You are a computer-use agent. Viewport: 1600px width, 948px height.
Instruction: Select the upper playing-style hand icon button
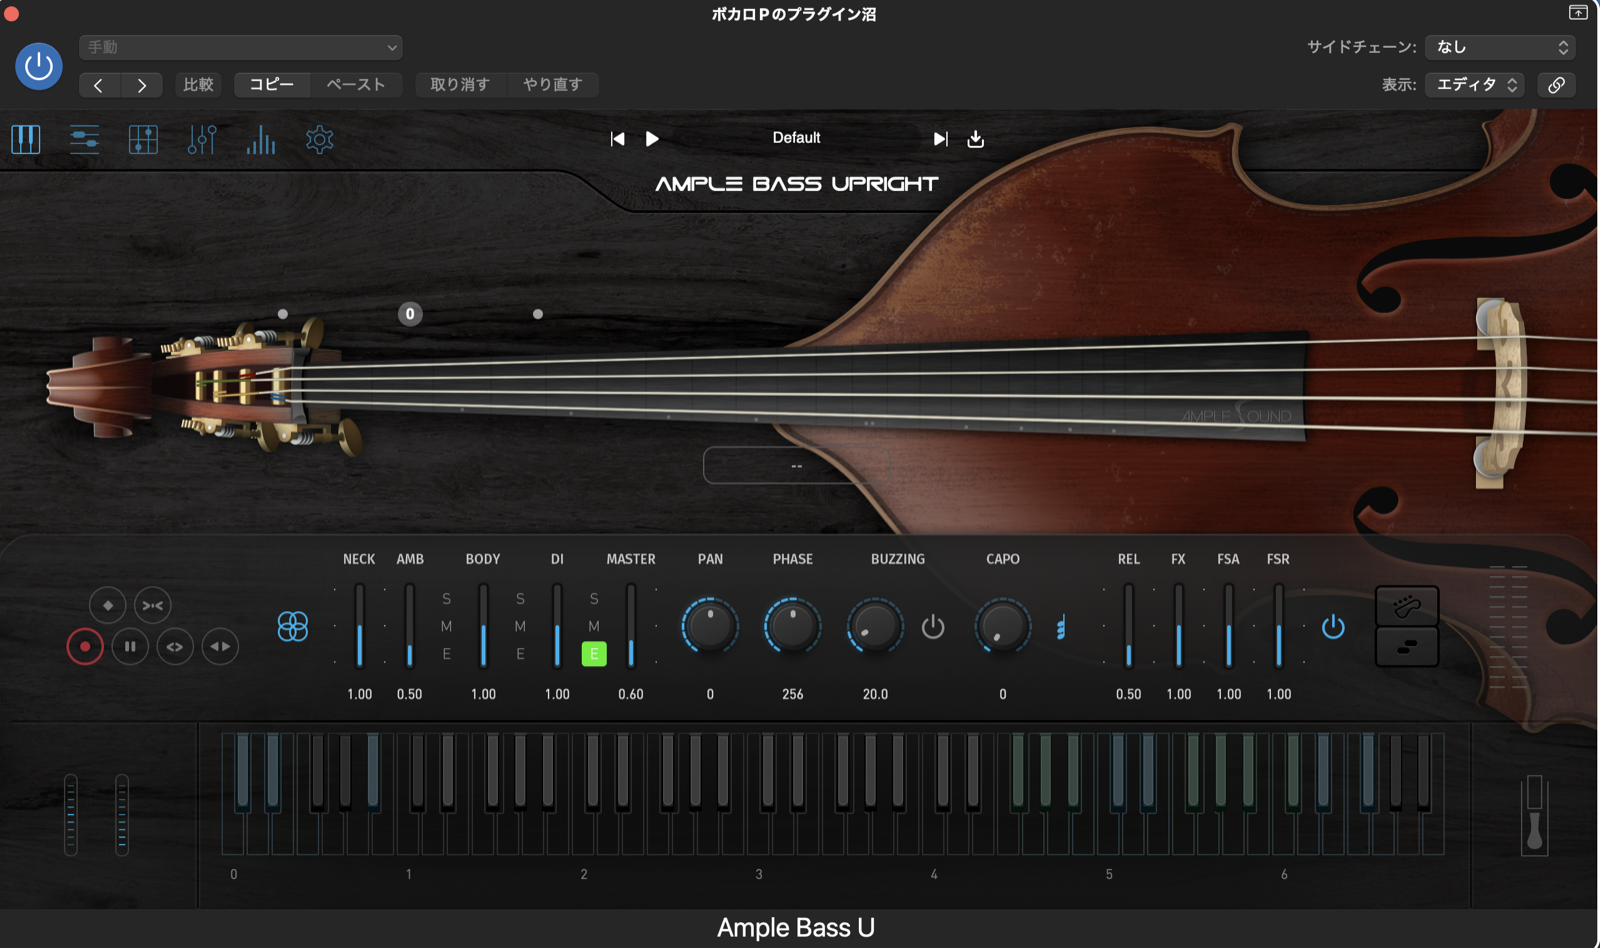pos(1407,606)
